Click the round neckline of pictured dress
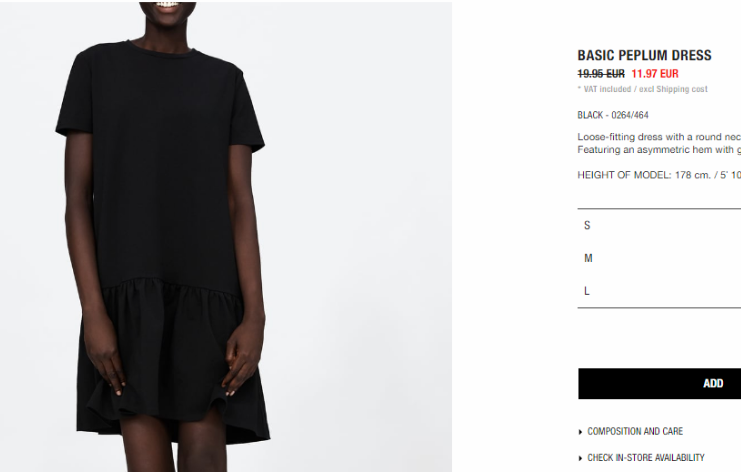Viewport: 741px width, 472px height. (161, 47)
